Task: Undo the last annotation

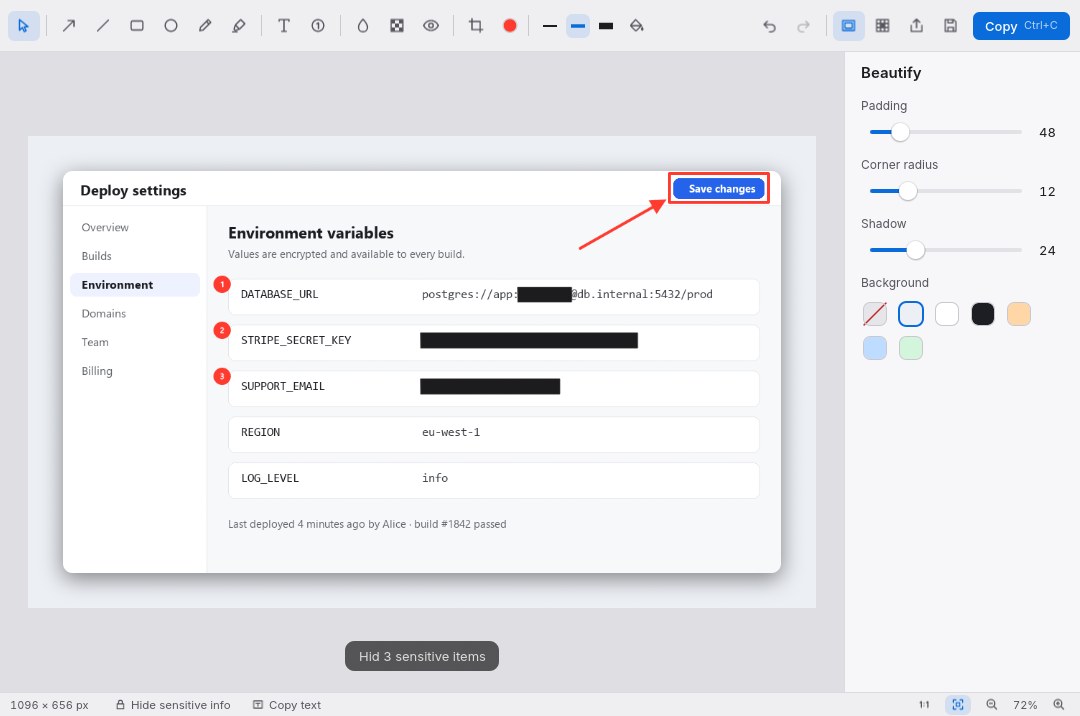Action: (x=769, y=26)
